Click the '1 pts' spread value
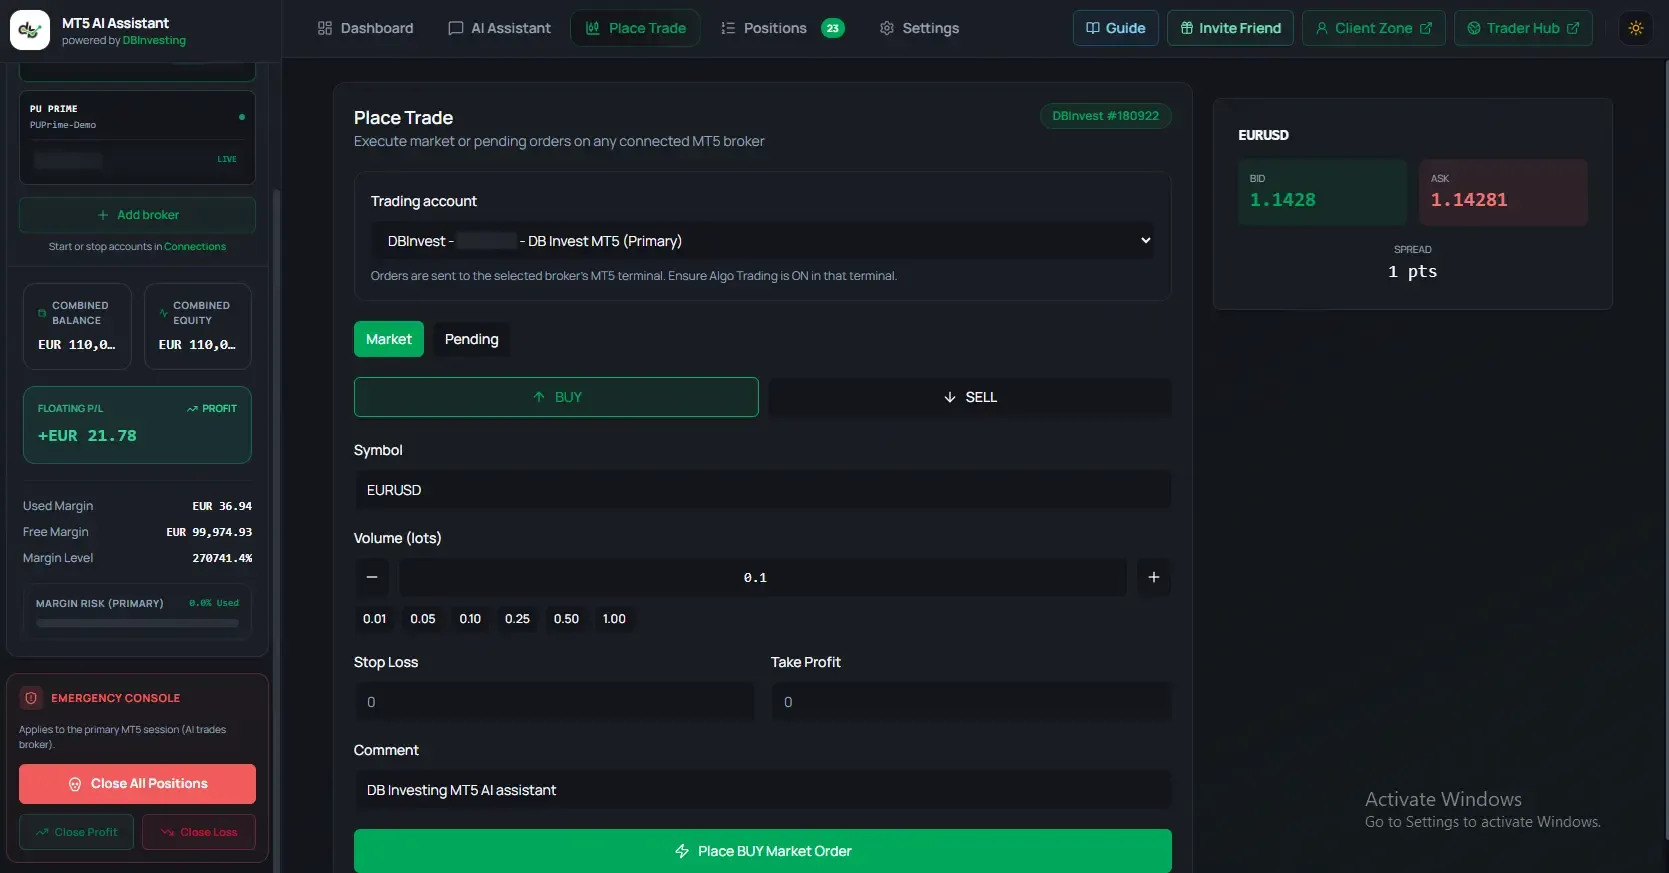 click(1412, 272)
